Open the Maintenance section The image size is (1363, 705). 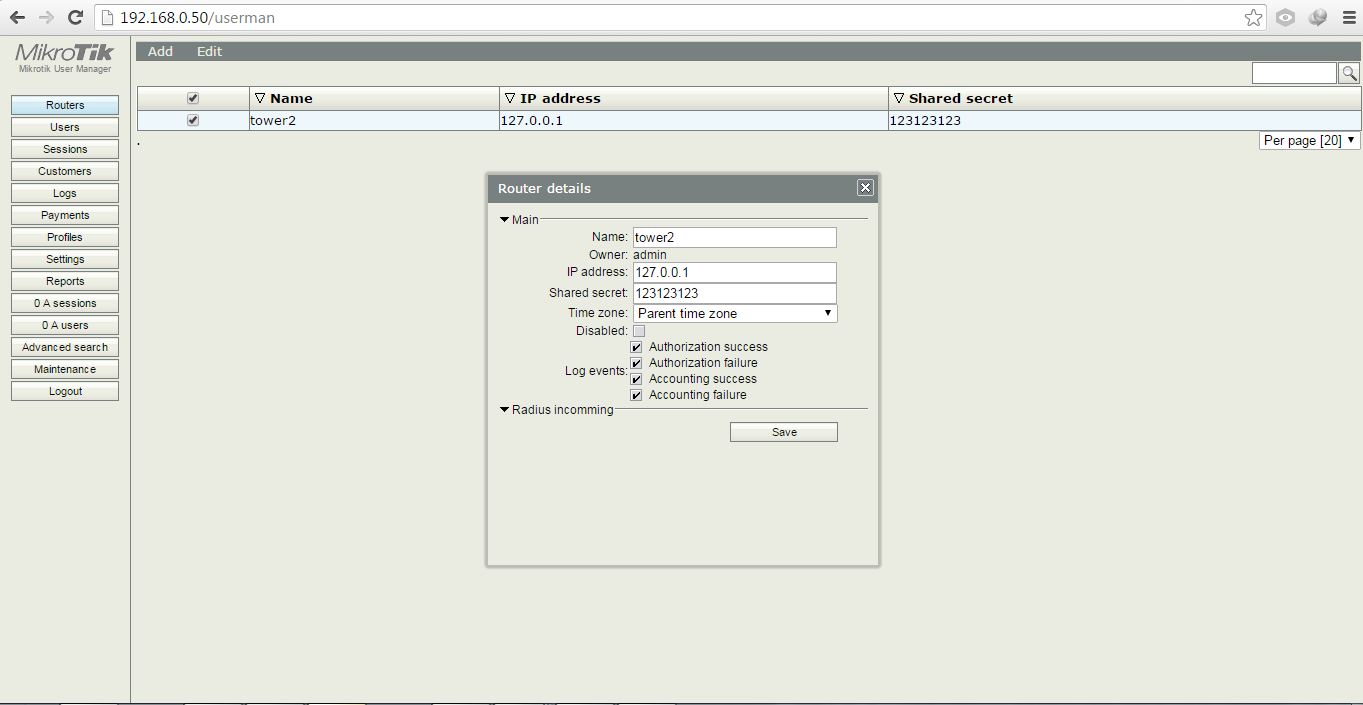point(65,369)
